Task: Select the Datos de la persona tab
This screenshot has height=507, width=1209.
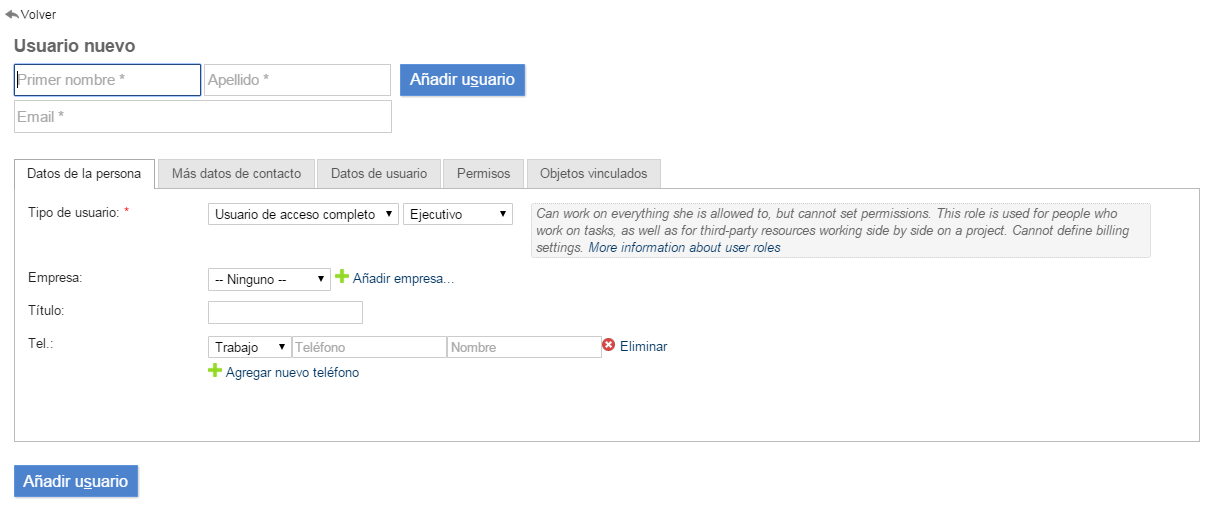Action: point(84,173)
